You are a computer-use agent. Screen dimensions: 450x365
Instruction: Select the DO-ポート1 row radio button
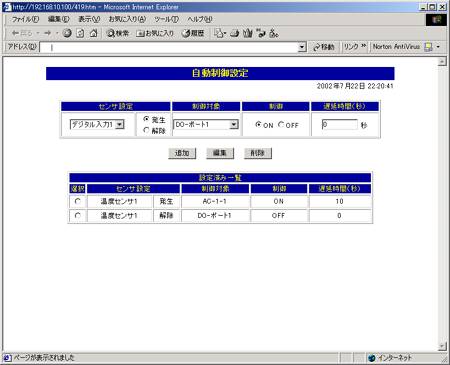[x=78, y=215]
